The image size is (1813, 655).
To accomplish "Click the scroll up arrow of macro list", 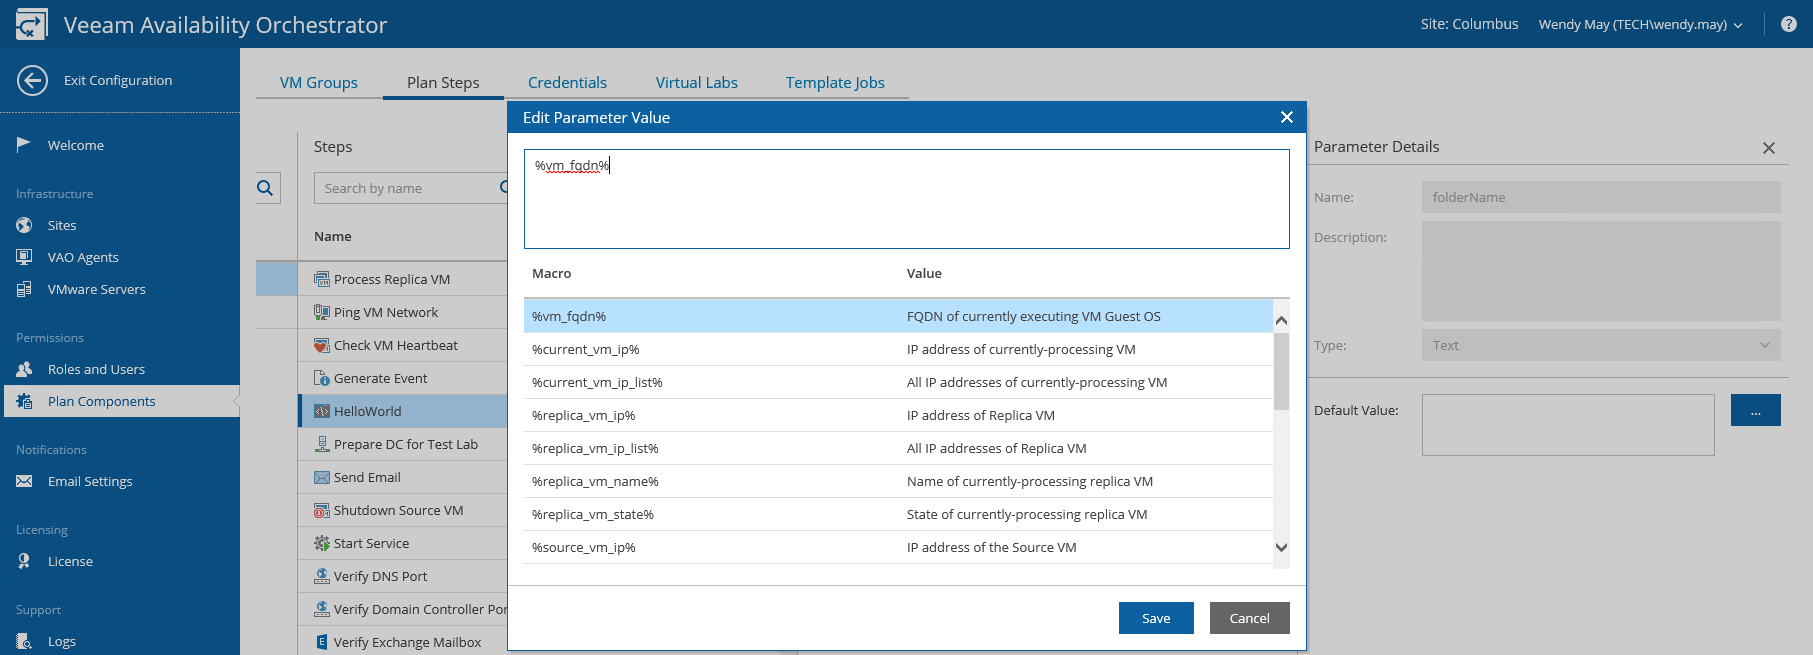I will pos(1281,321).
